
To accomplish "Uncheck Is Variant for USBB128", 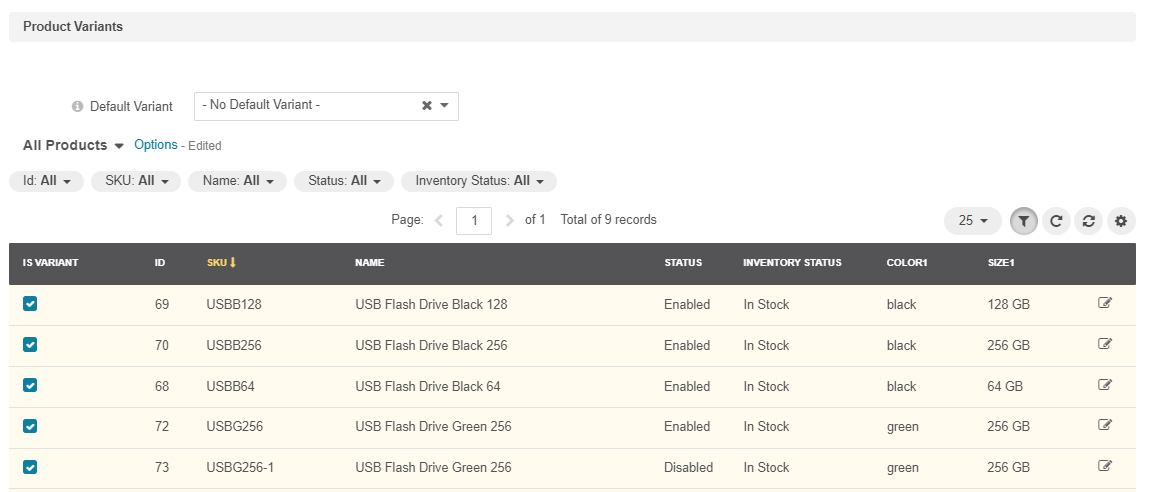I will pyautogui.click(x=30, y=304).
